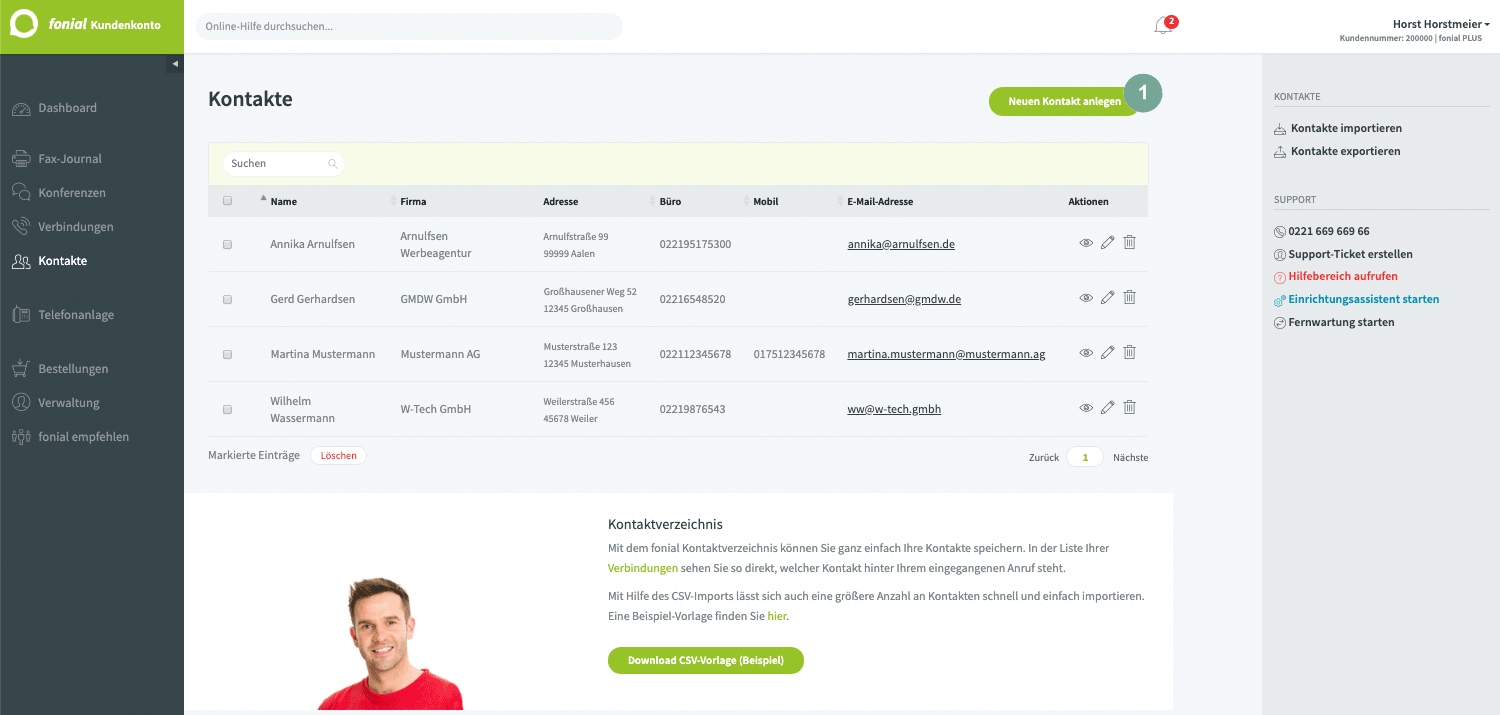Open the notifications bell icon
The height and width of the screenshot is (715, 1500).
click(x=1163, y=26)
